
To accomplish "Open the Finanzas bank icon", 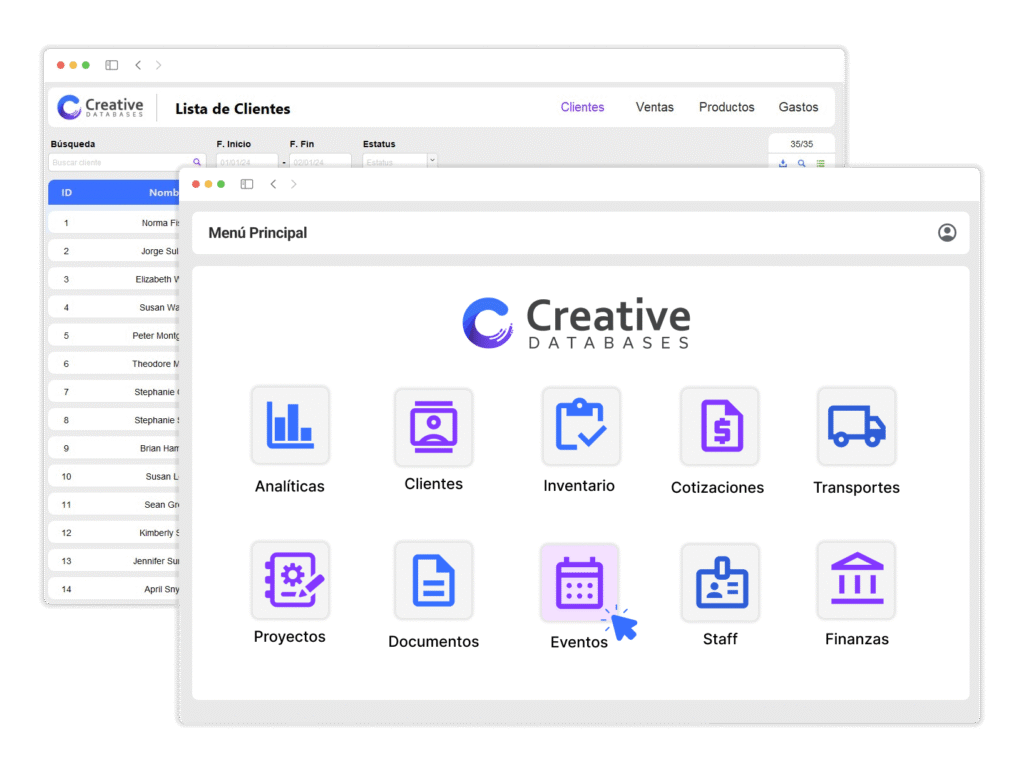I will coord(856,580).
